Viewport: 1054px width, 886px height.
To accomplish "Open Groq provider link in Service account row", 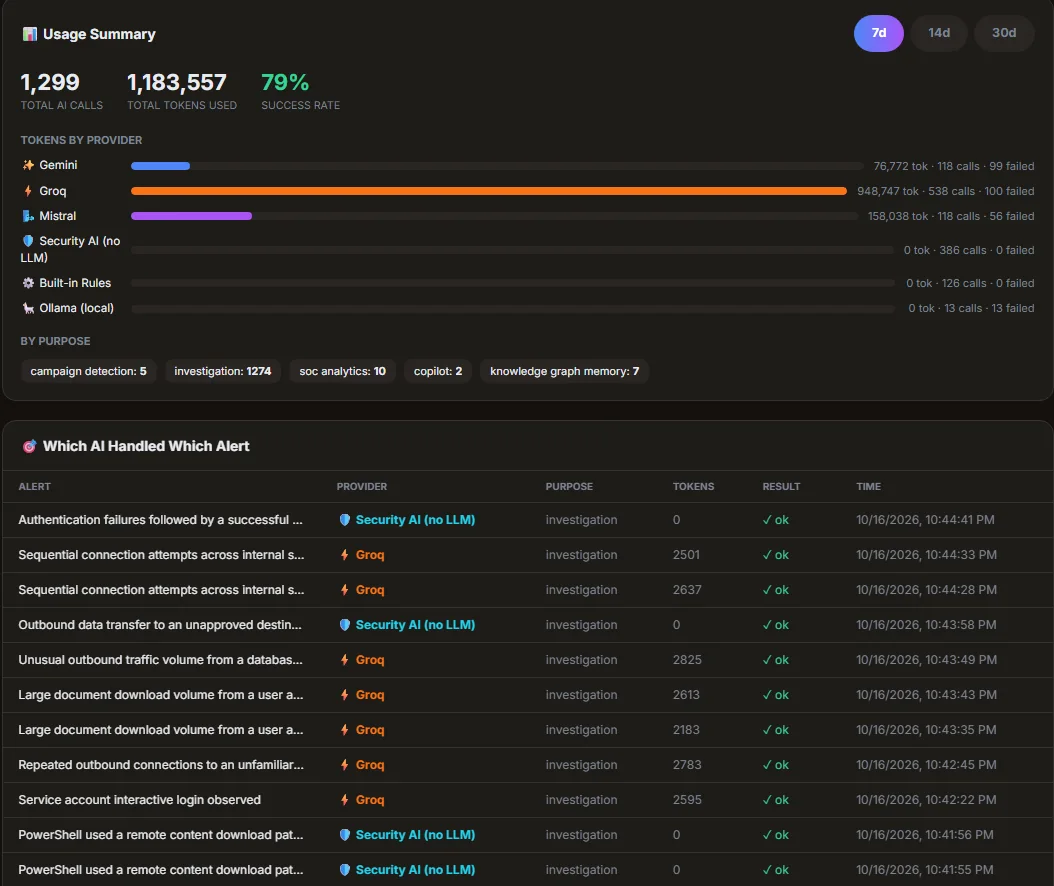I will pos(370,799).
